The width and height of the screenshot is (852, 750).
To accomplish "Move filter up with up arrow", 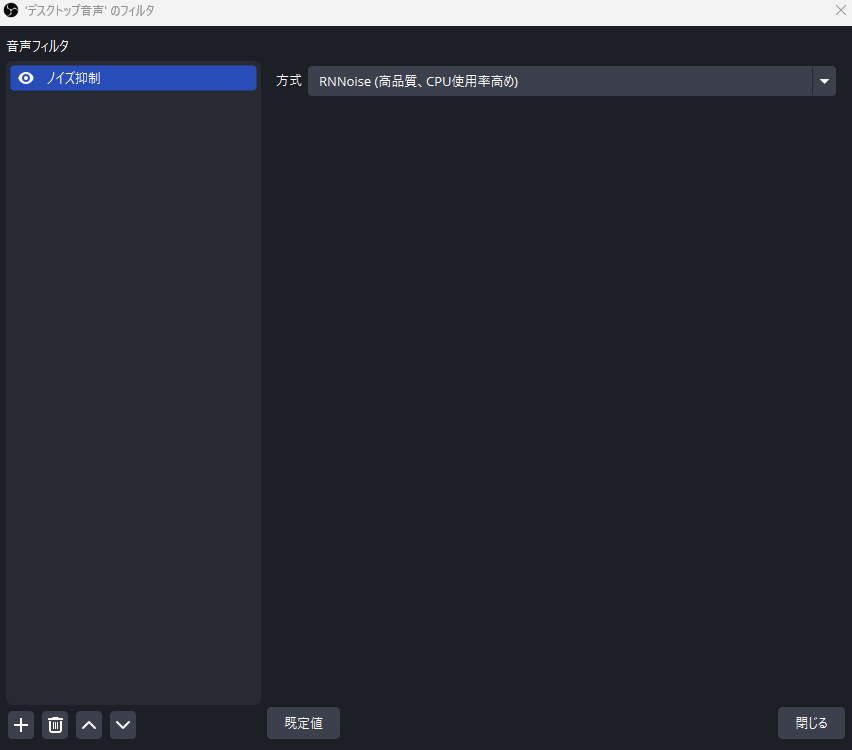I will coord(89,725).
